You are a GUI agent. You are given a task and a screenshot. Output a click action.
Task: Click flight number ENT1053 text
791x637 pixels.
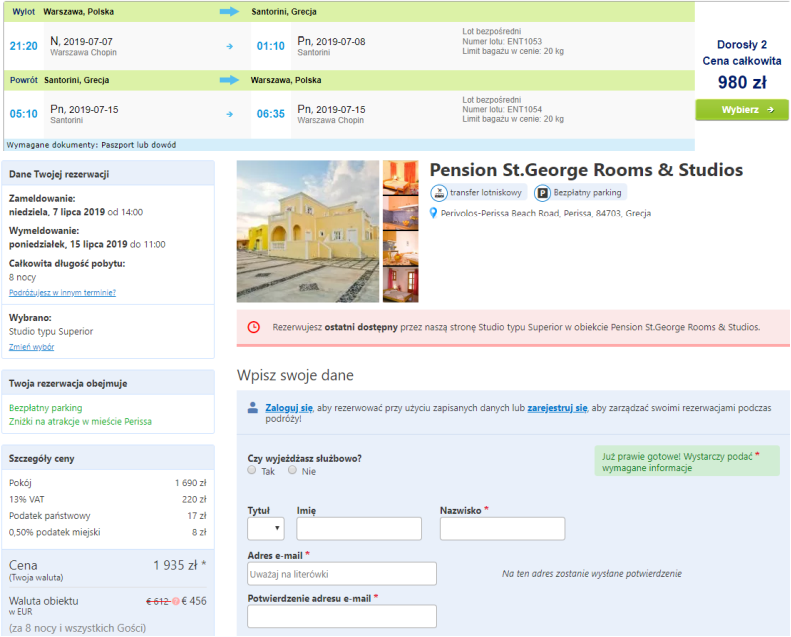point(524,41)
